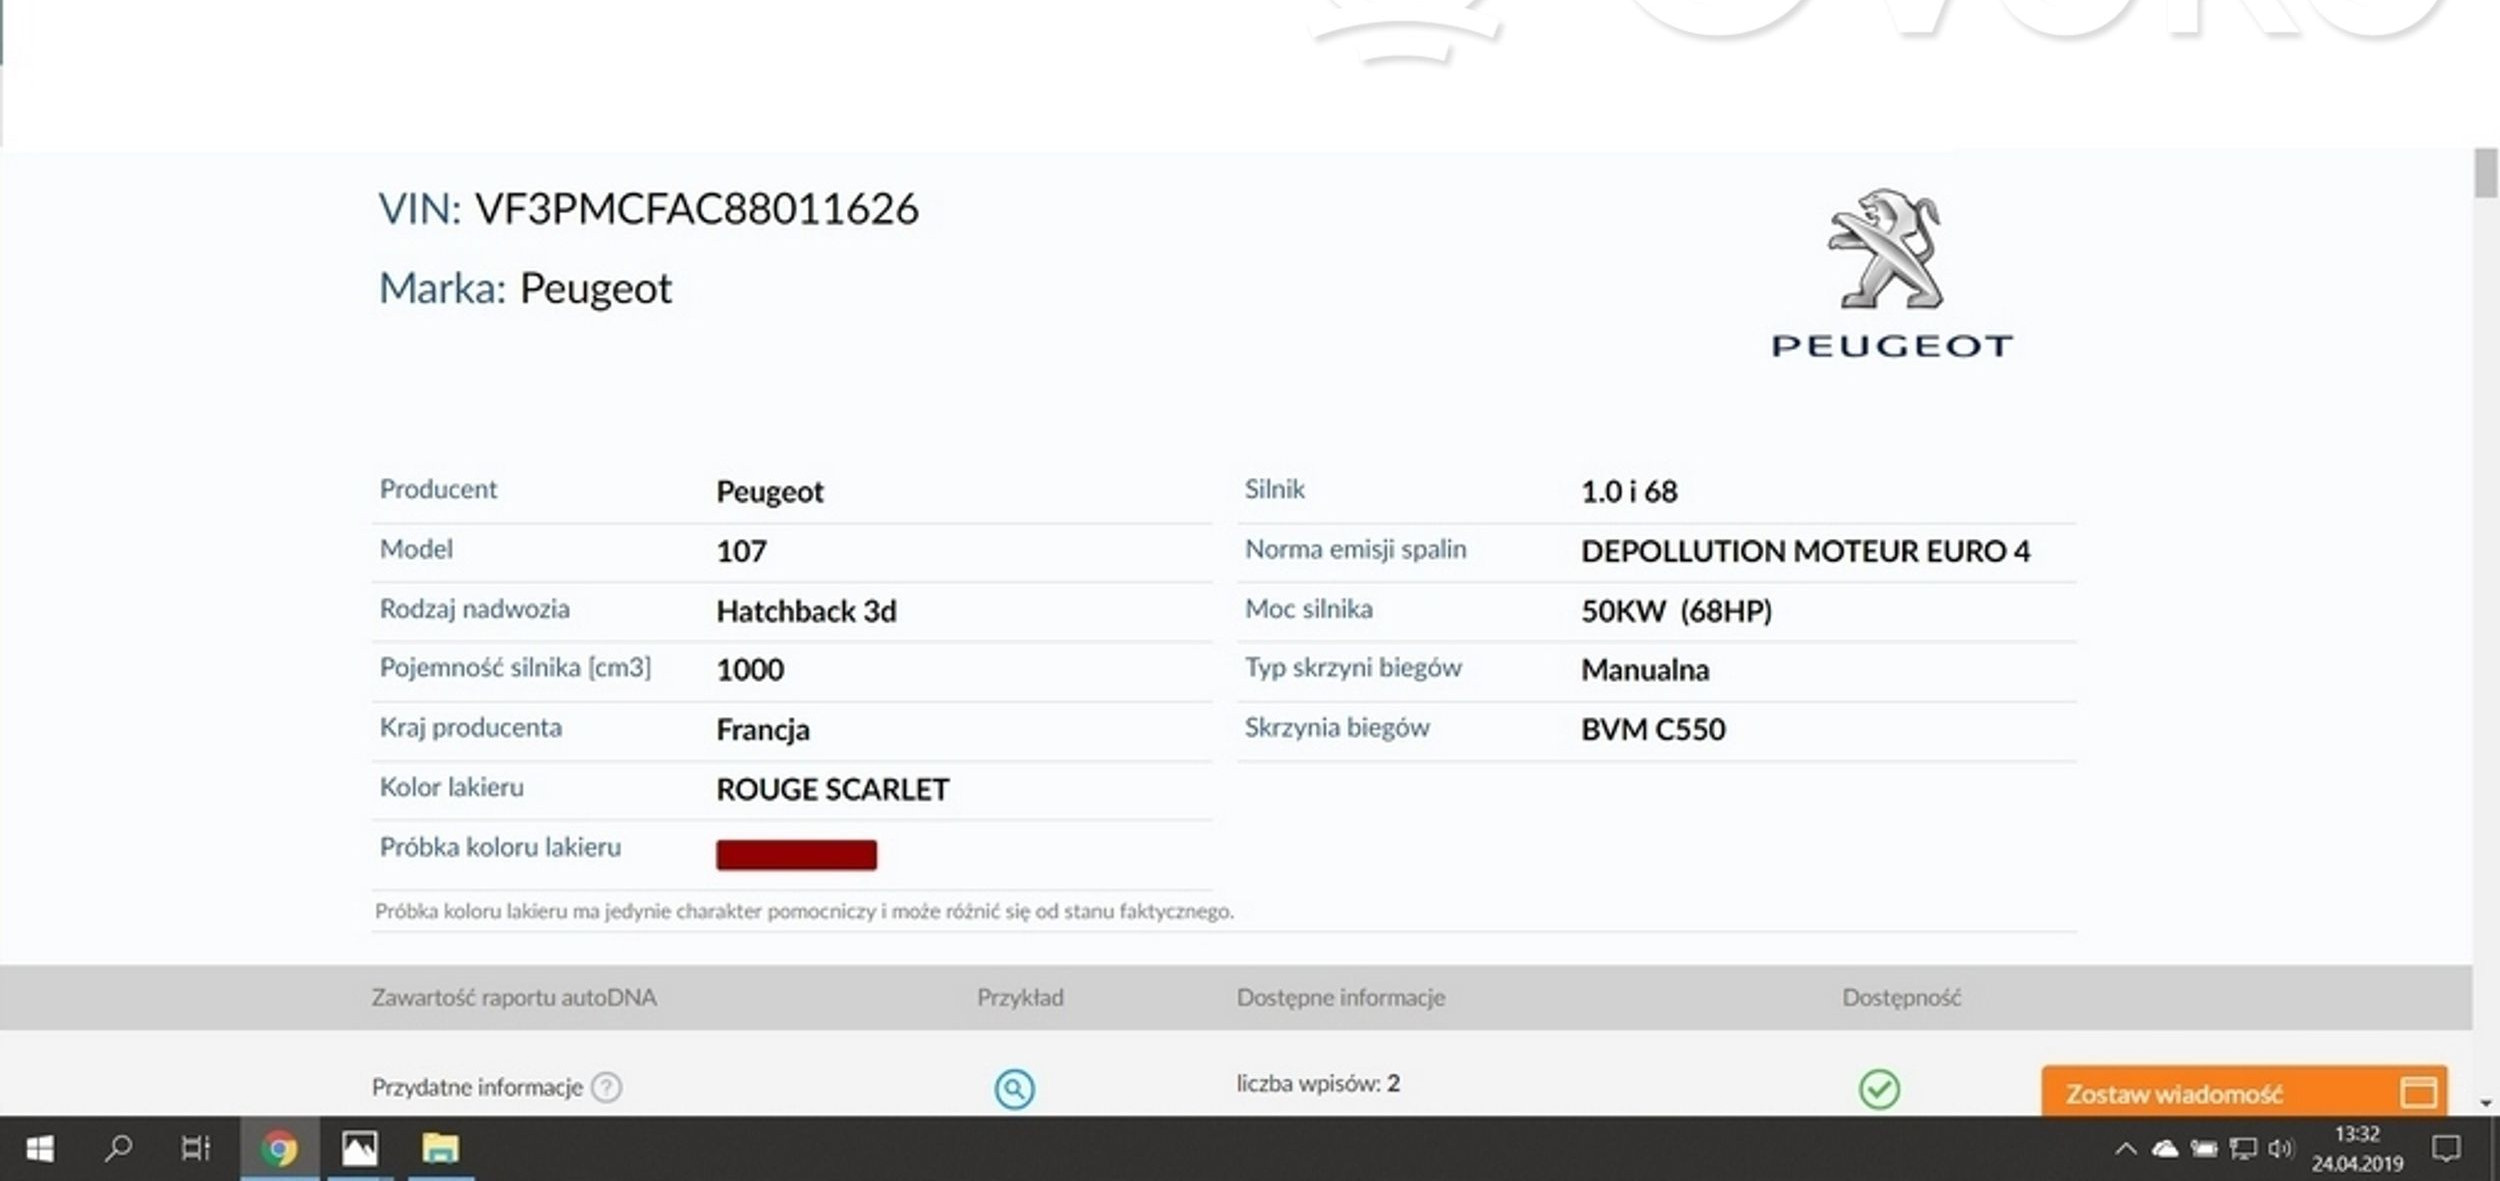This screenshot has height=1181, width=2500.
Task: Click the taskbar clock and date
Action: [2356, 1148]
